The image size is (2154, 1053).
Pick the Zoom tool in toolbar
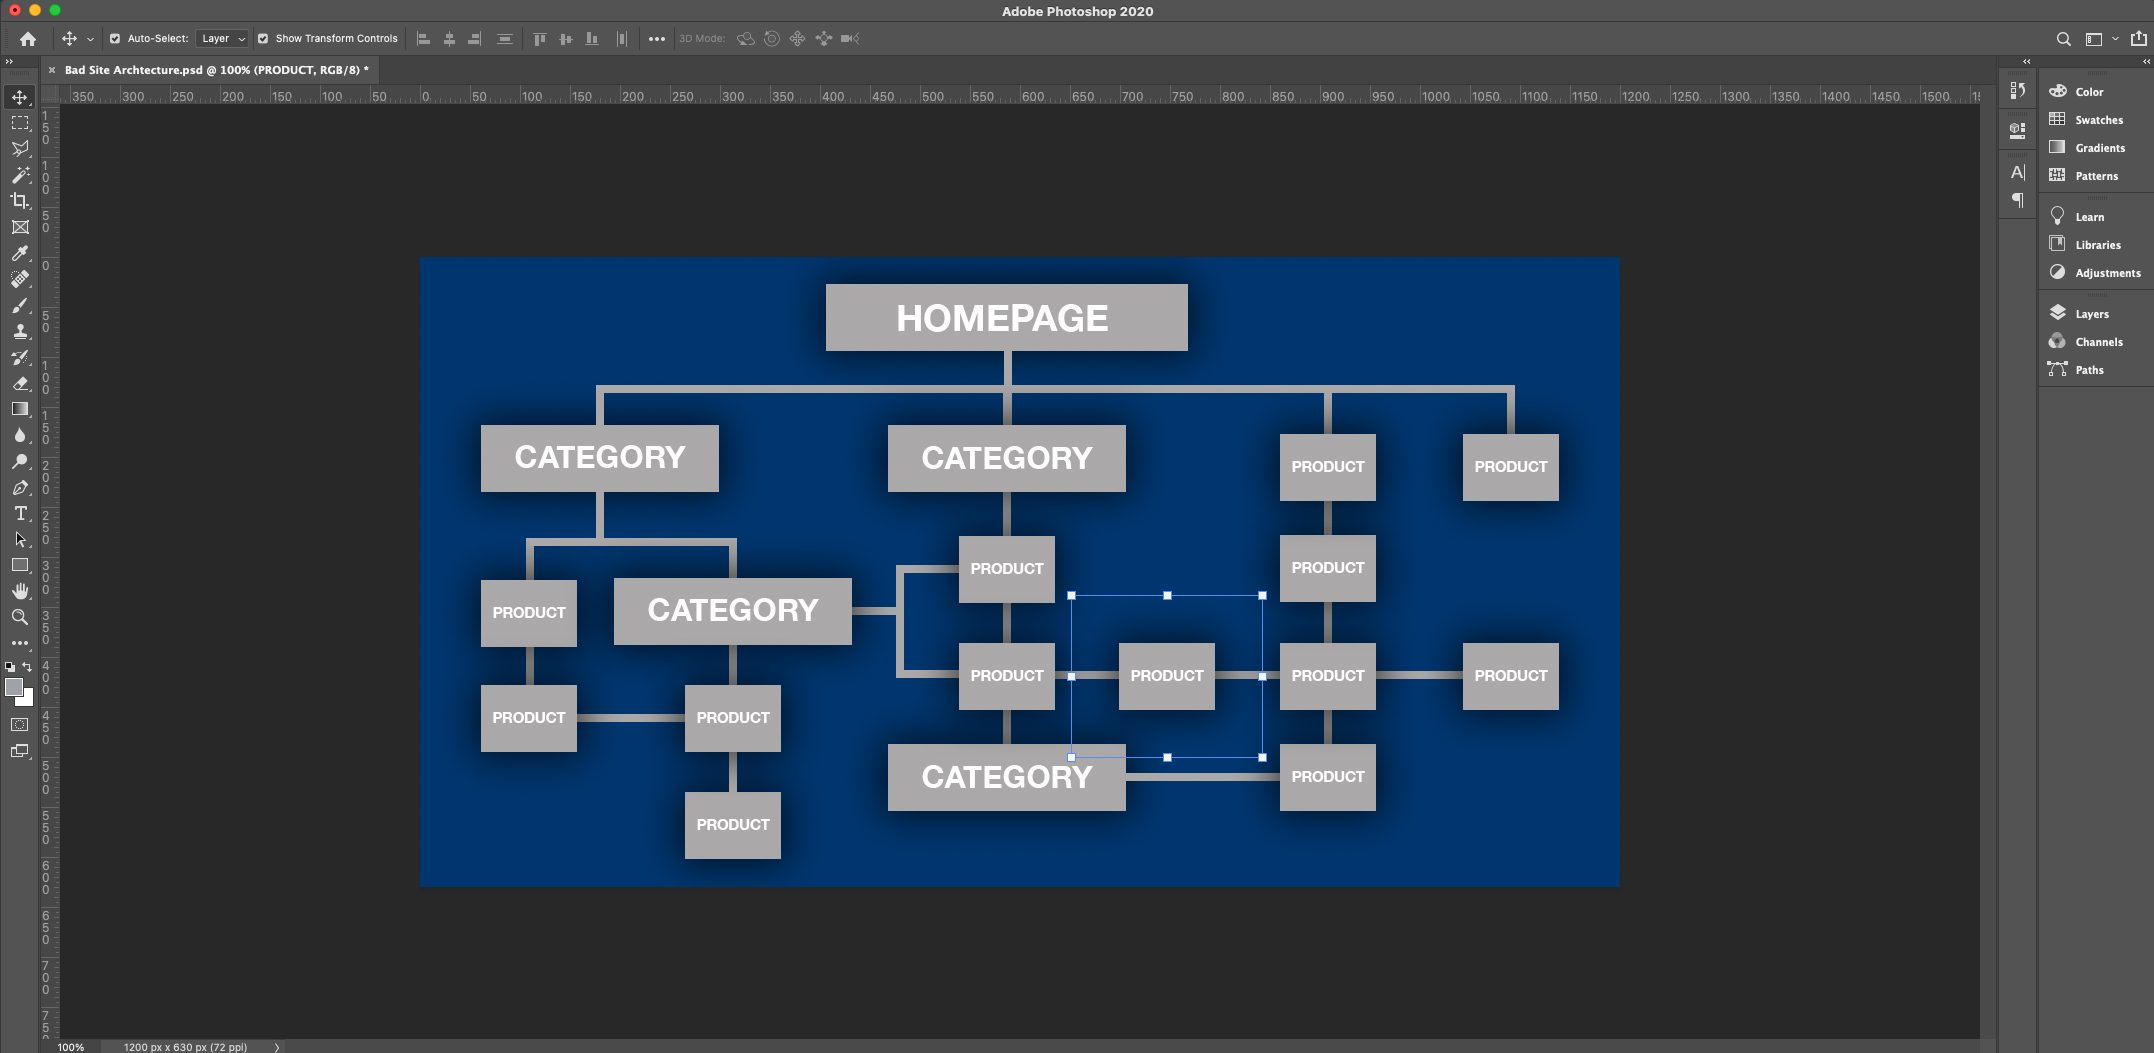[x=20, y=617]
